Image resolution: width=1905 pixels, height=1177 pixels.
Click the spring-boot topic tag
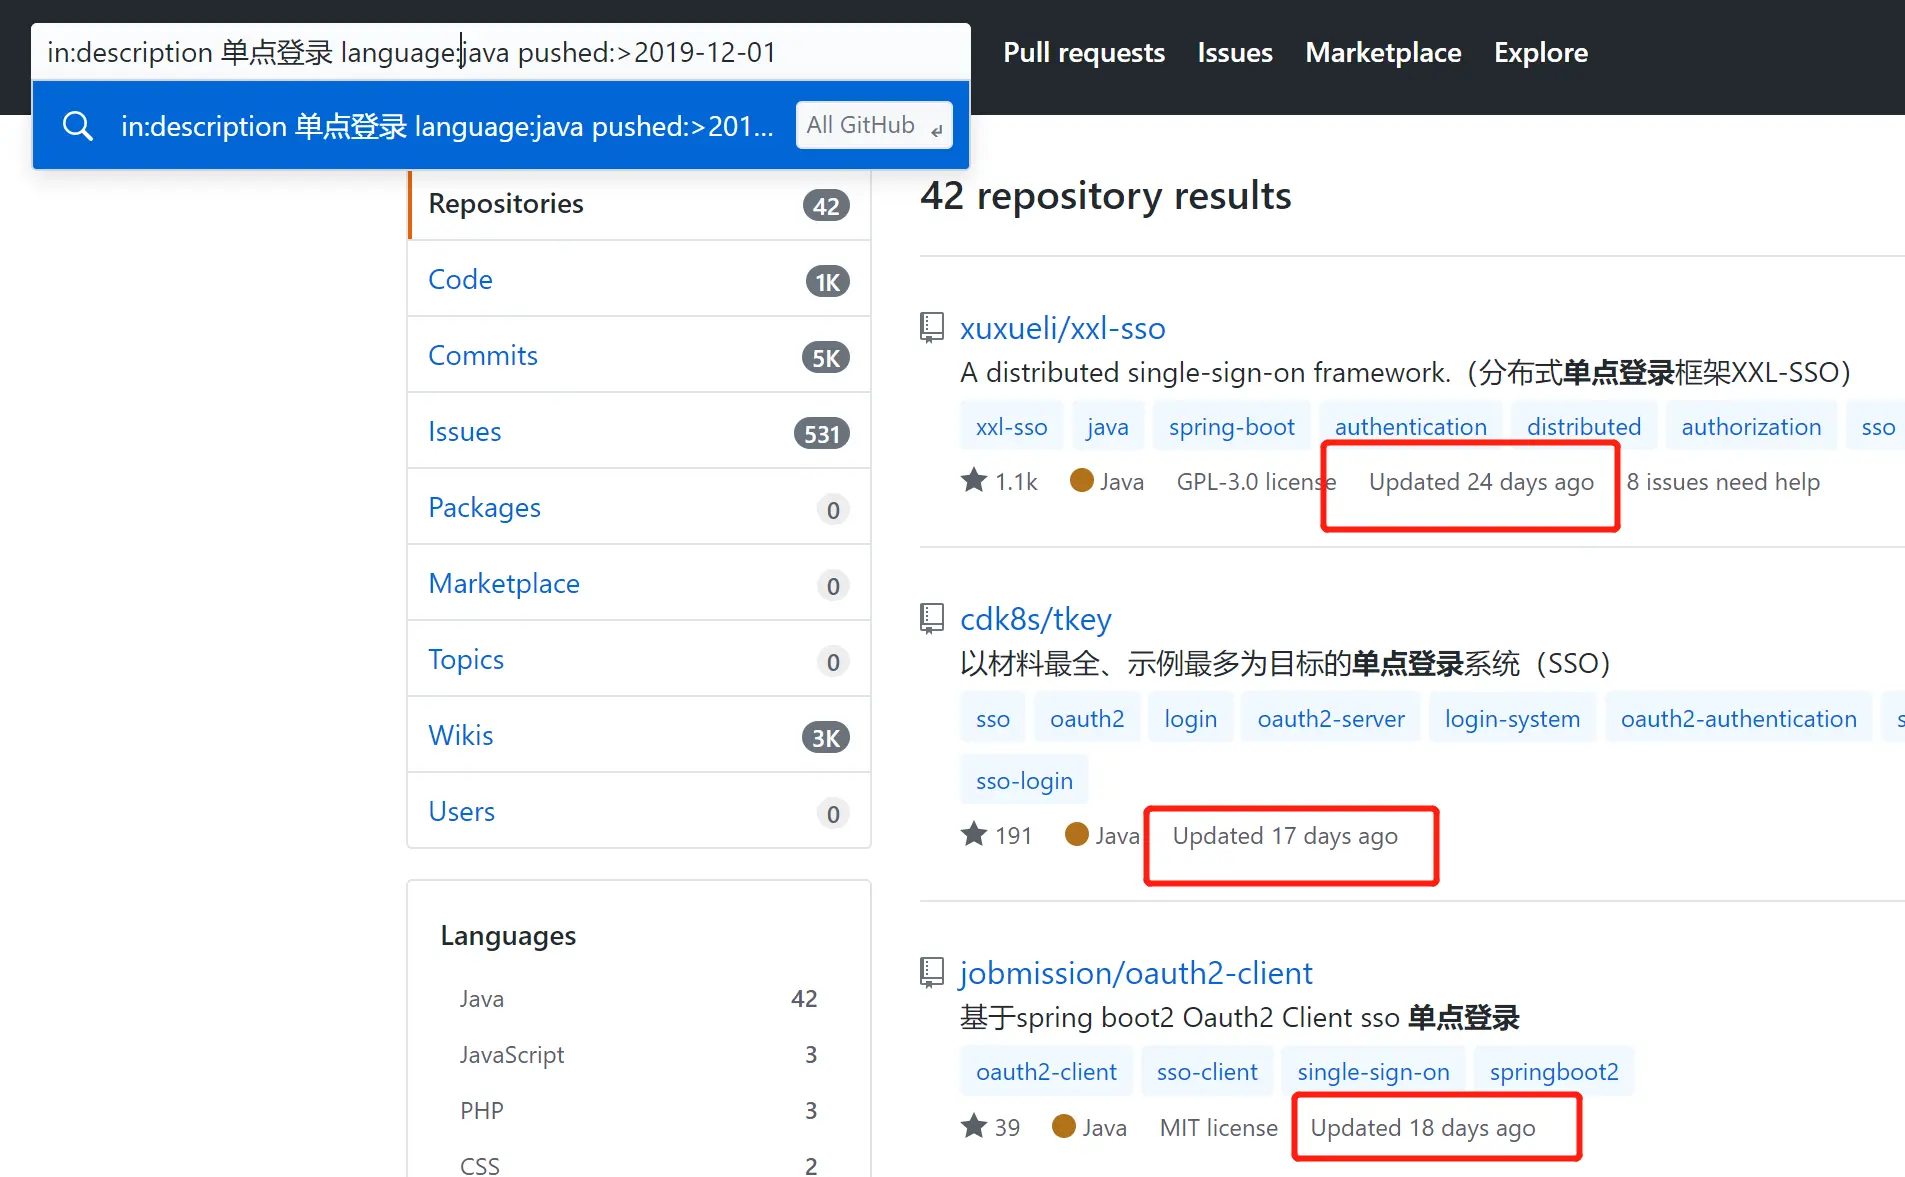point(1231,426)
